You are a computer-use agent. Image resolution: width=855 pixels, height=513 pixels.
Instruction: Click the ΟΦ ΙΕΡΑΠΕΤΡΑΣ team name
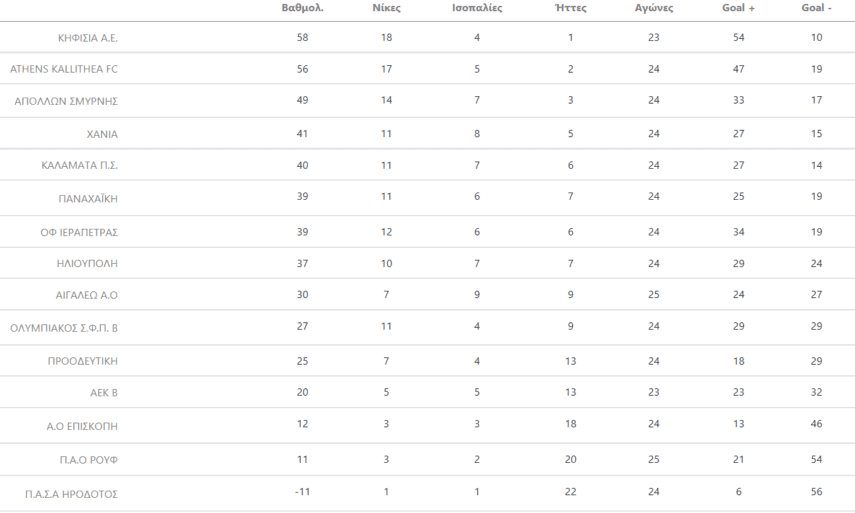(x=79, y=232)
